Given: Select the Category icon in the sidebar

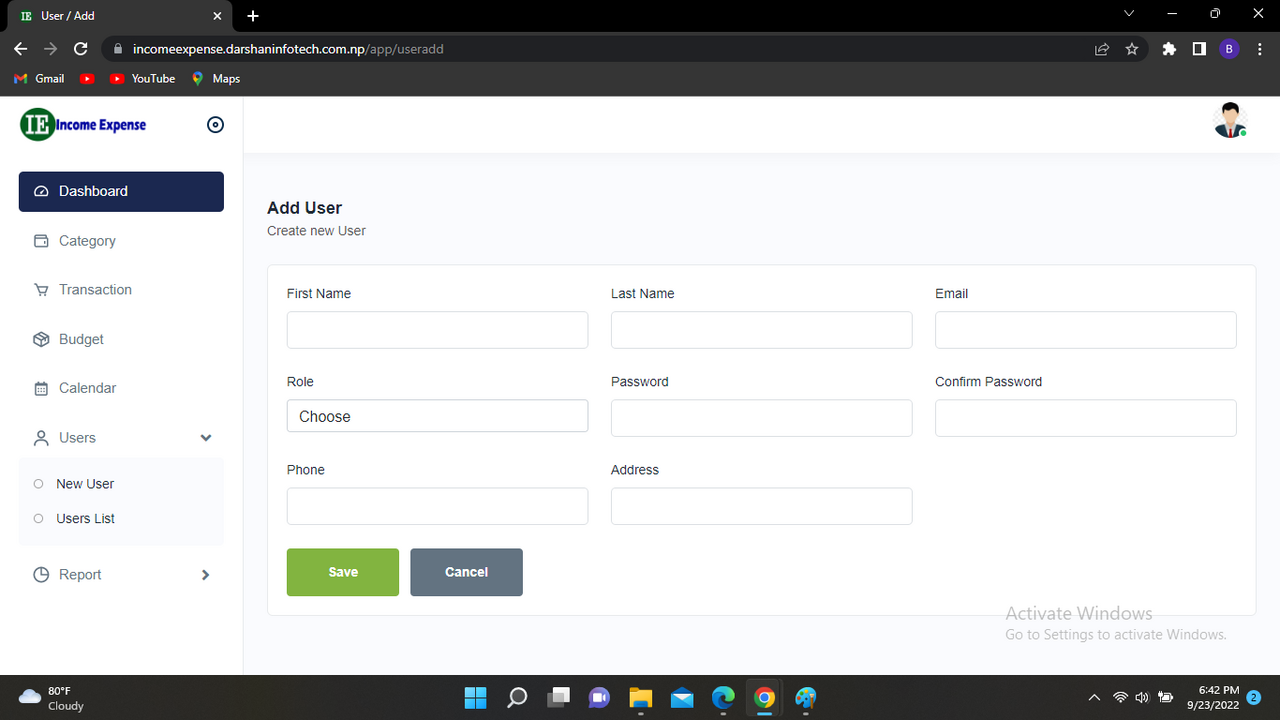Looking at the screenshot, I should [x=40, y=240].
